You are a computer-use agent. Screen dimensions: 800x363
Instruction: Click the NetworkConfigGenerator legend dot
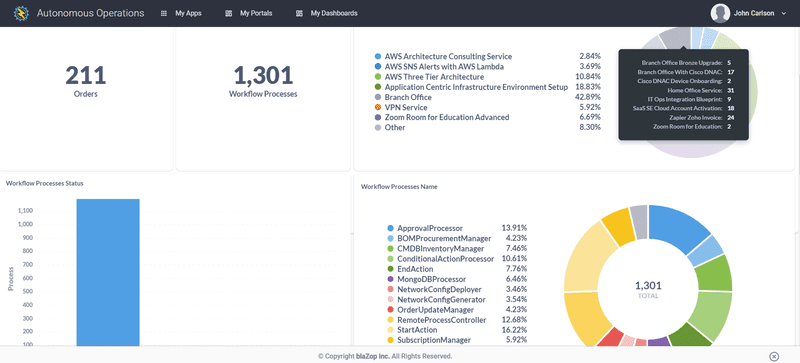pyautogui.click(x=390, y=300)
